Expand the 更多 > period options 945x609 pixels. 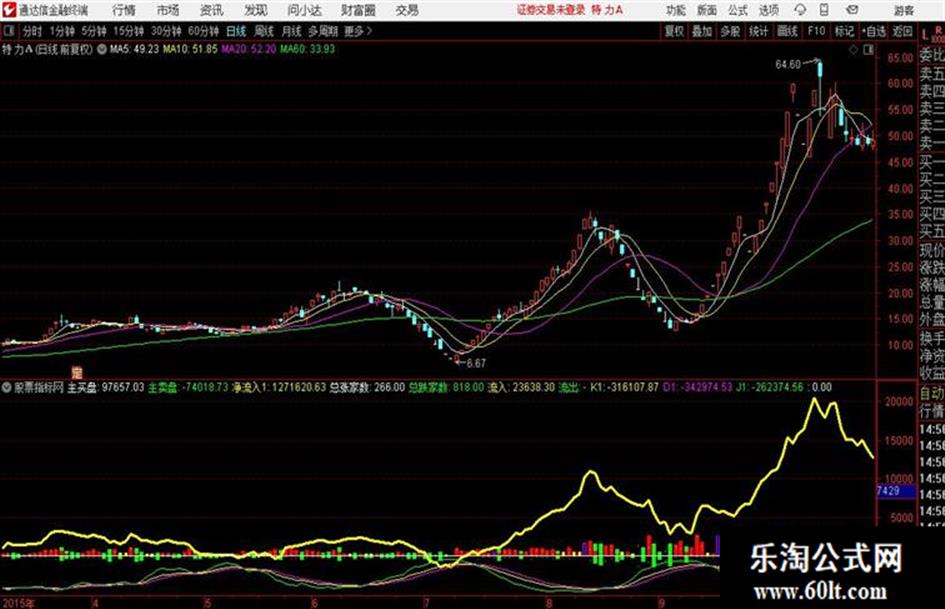[358, 31]
